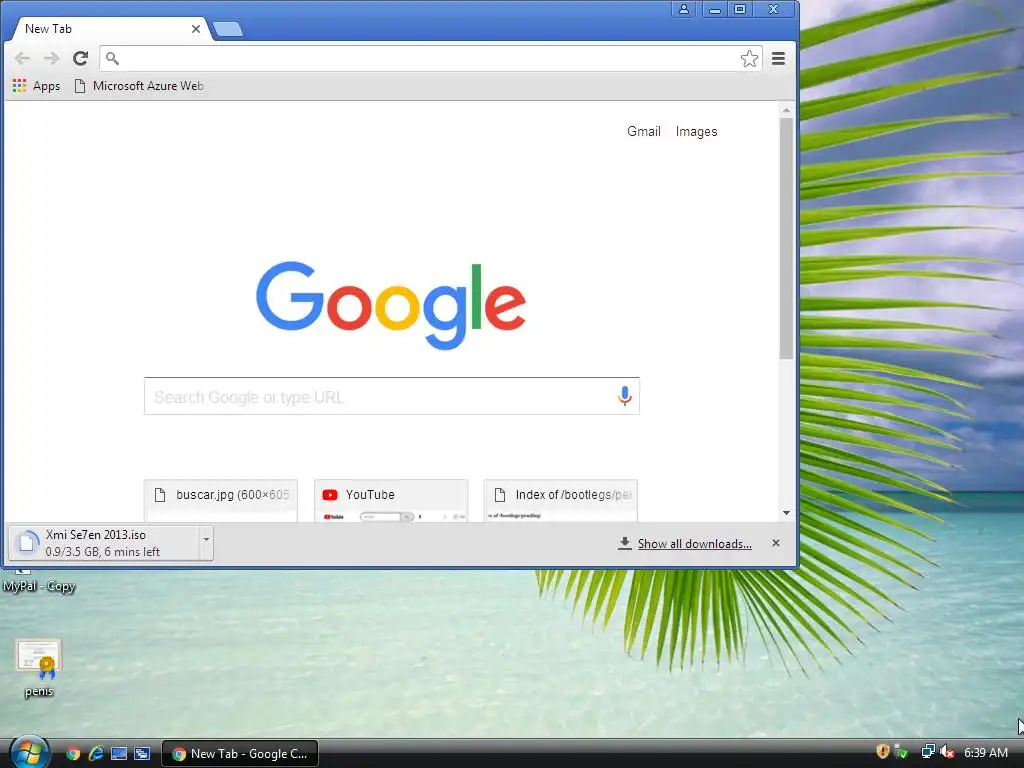The image size is (1024, 768).
Task: Click the green tray icon next to the shield
Action: tap(901, 752)
